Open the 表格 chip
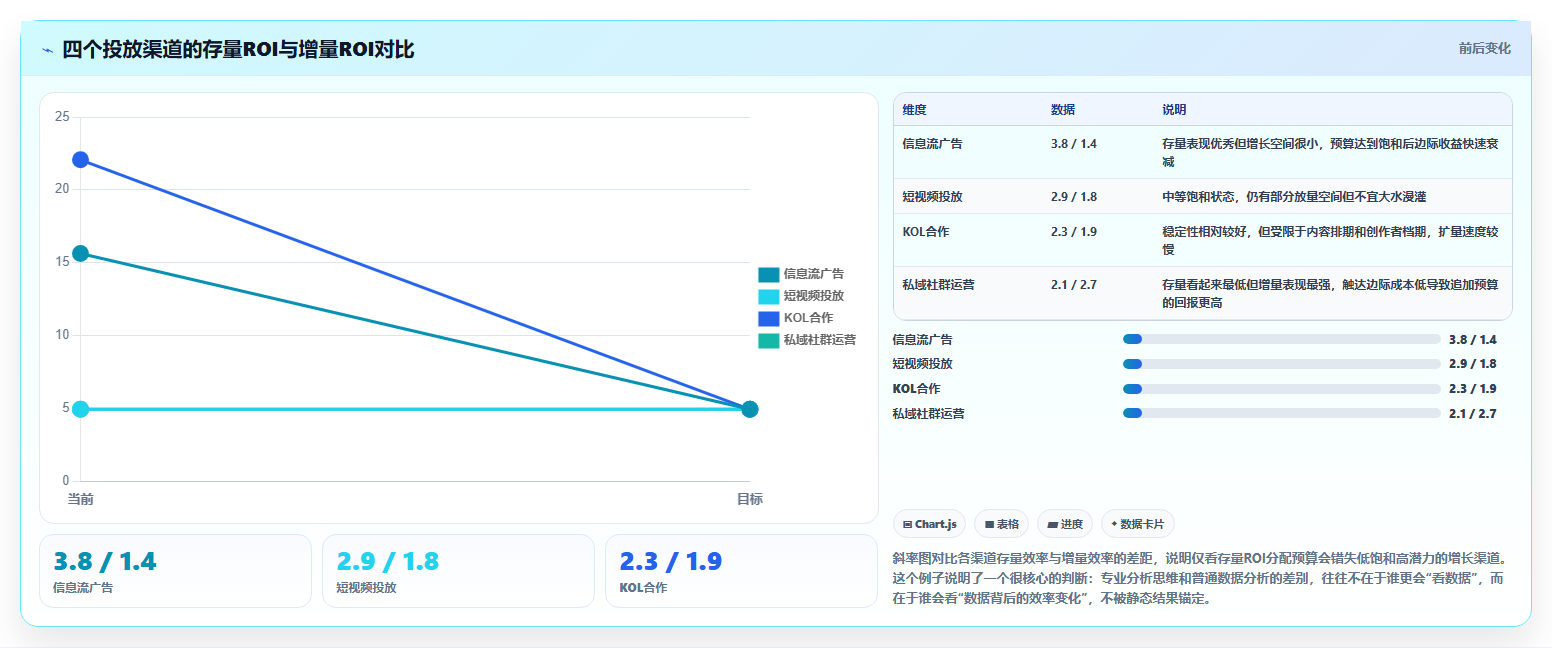Image resolution: width=1552 pixels, height=648 pixels. (1002, 524)
